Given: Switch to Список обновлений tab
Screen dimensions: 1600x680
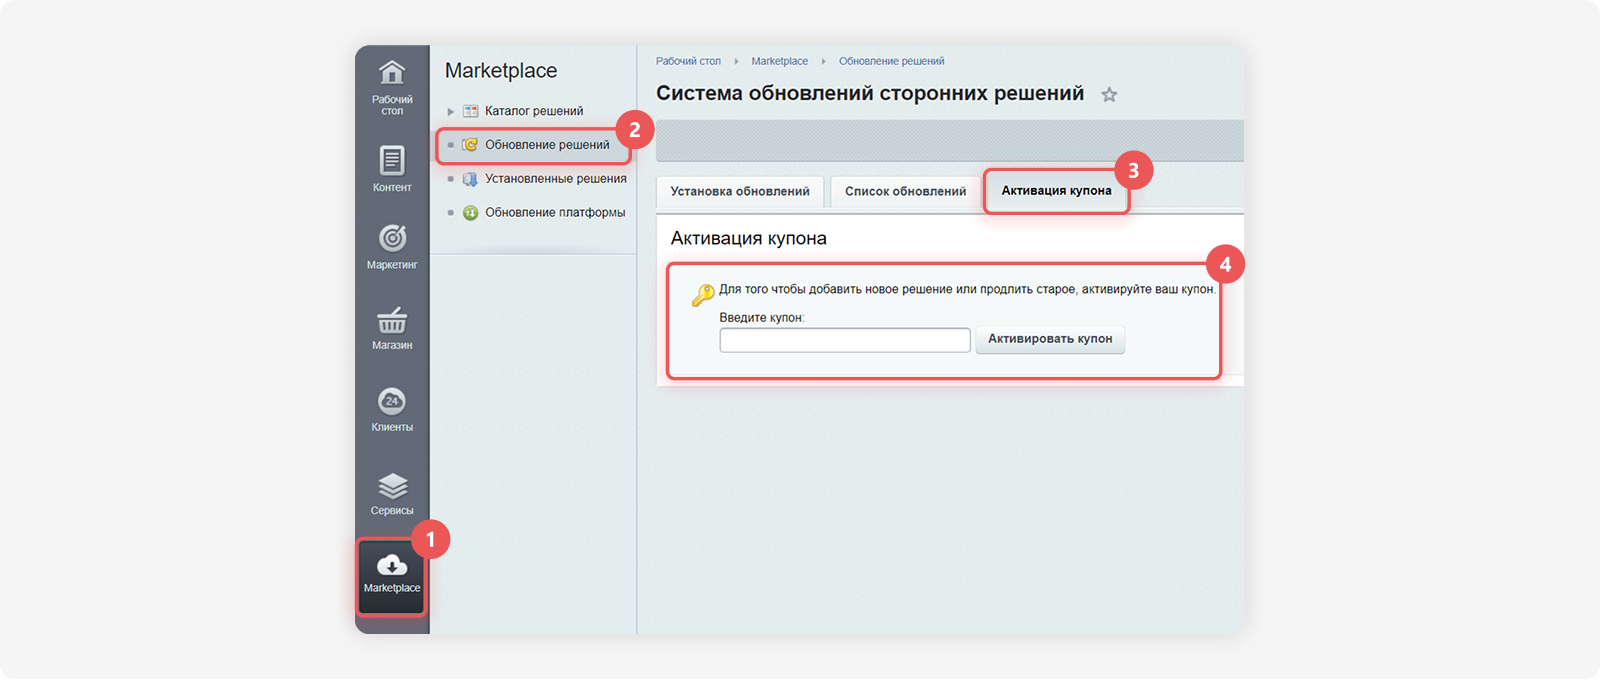Looking at the screenshot, I should [x=905, y=192].
